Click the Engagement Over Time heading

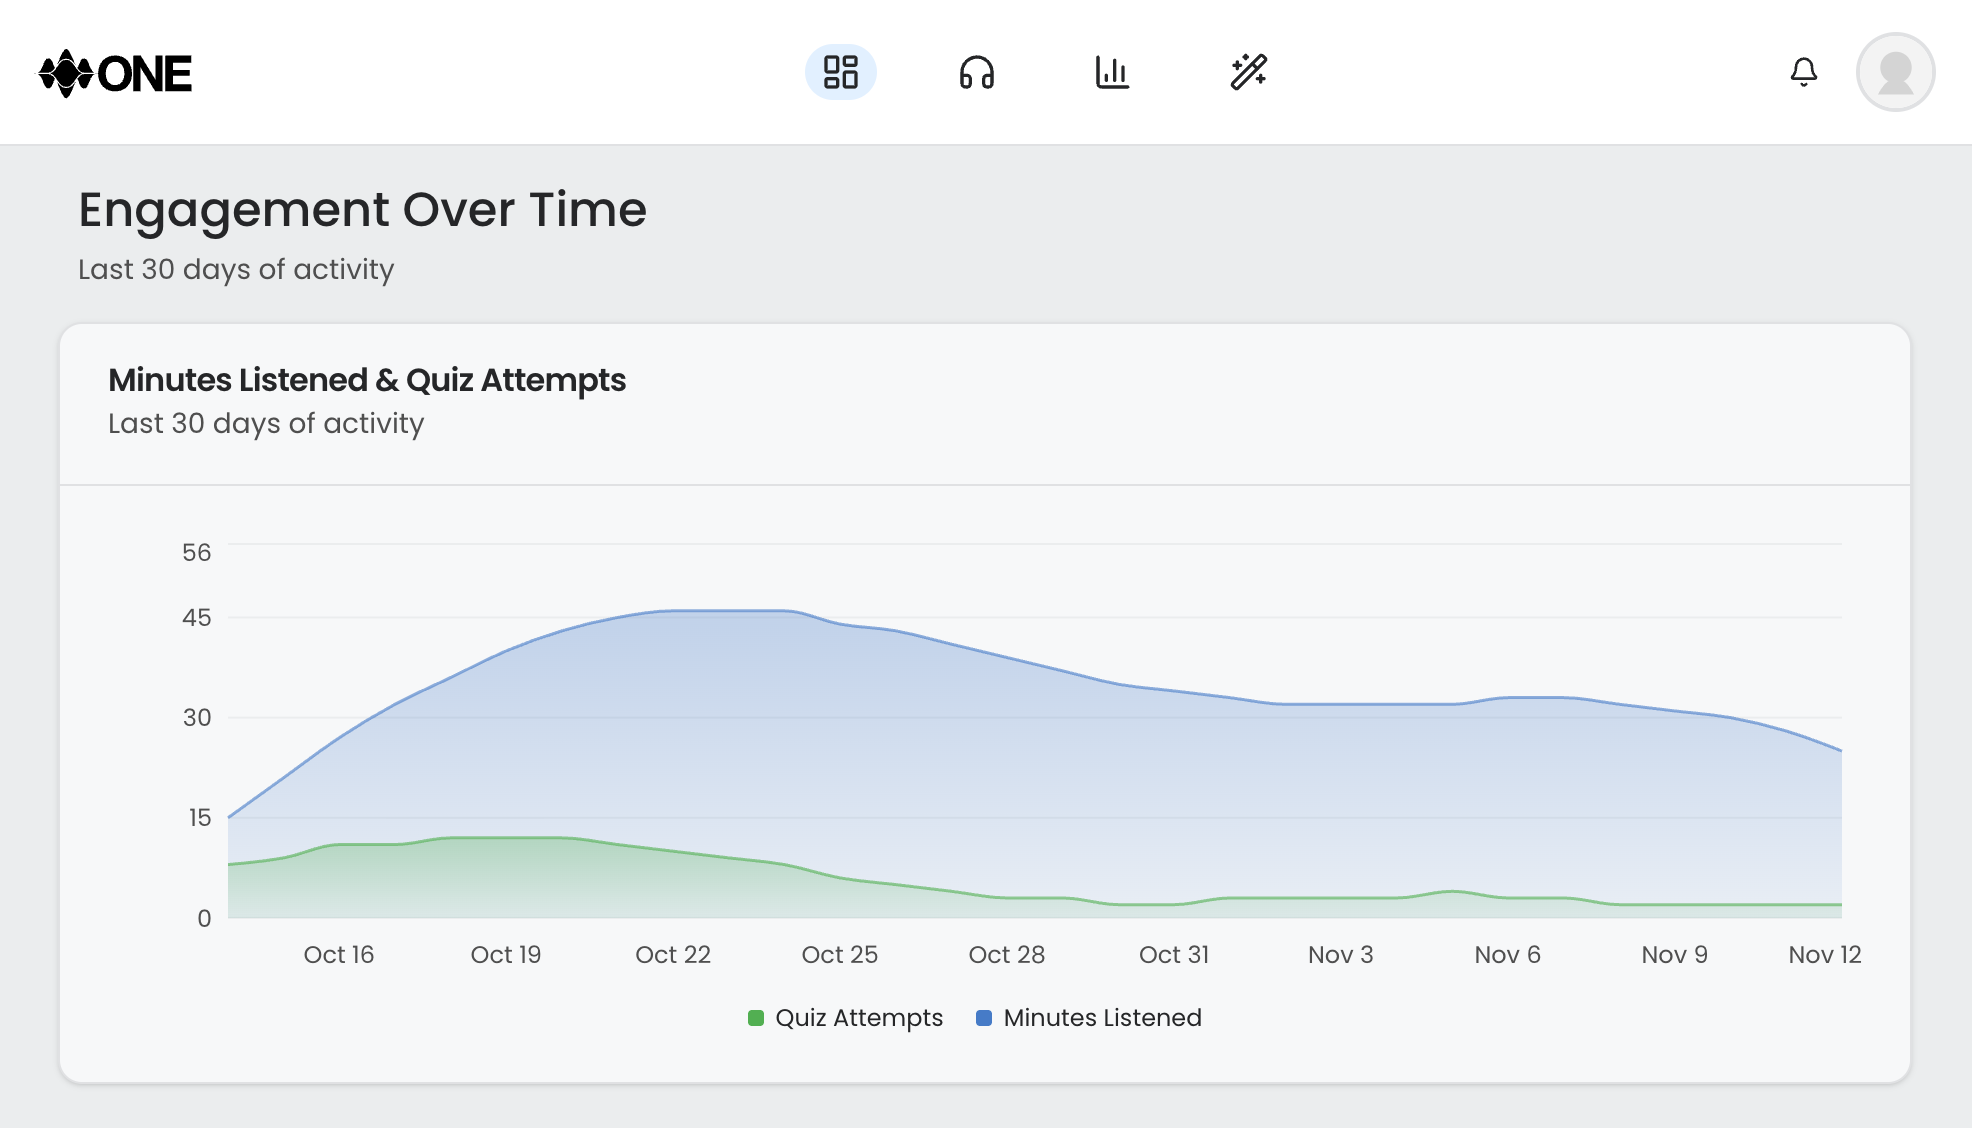(x=362, y=210)
